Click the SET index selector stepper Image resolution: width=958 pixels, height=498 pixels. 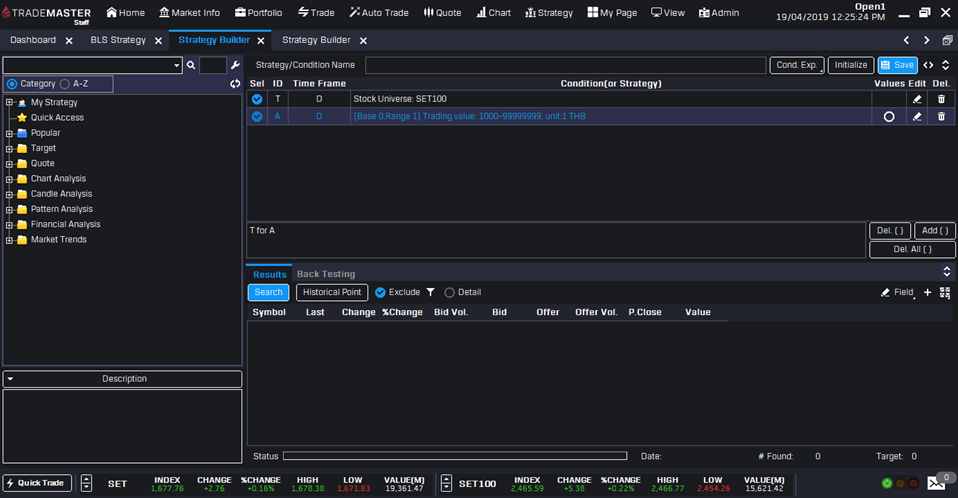[86, 483]
